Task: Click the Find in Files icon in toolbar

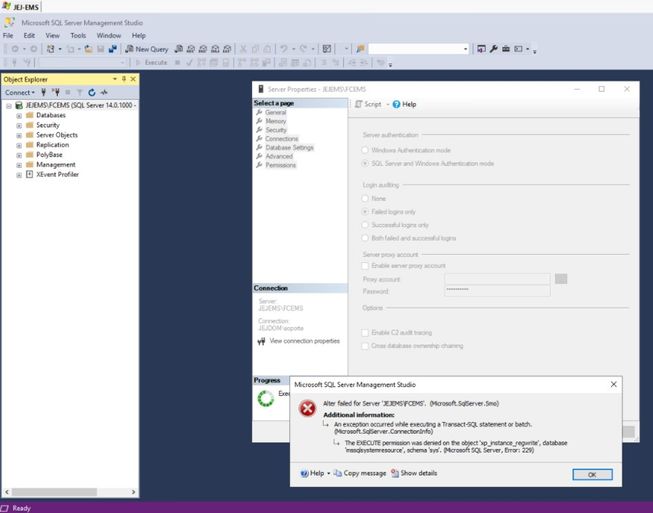Action: point(360,49)
